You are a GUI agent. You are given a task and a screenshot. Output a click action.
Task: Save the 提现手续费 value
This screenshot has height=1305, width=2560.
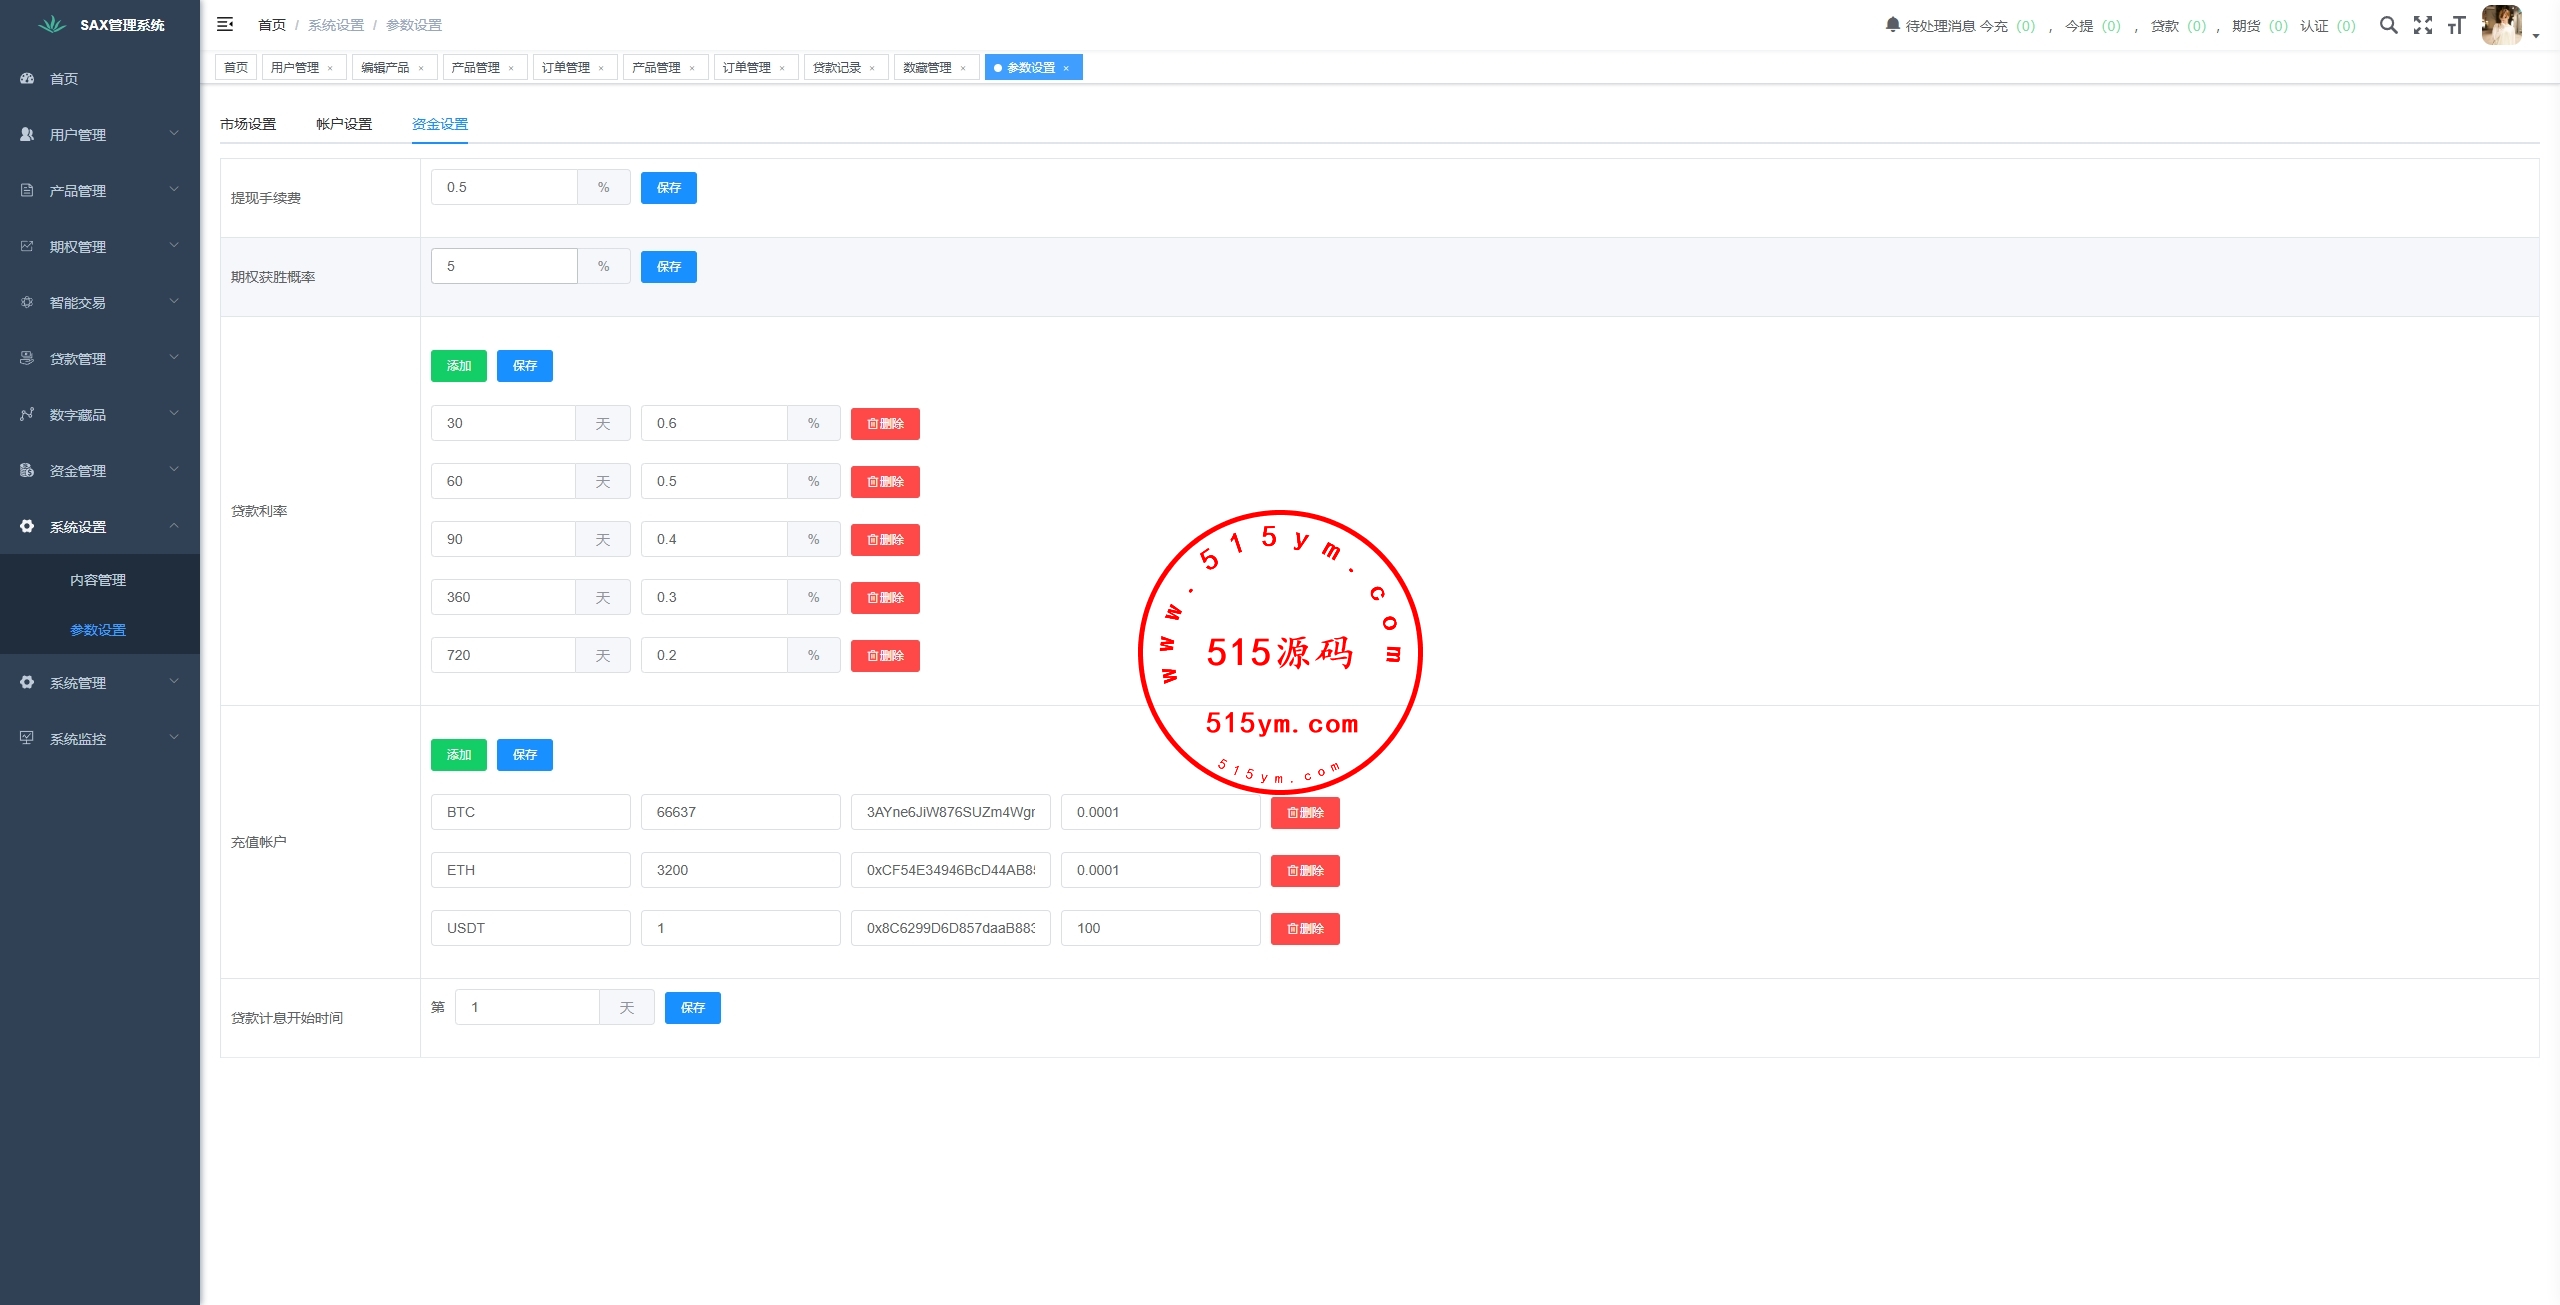pos(668,188)
